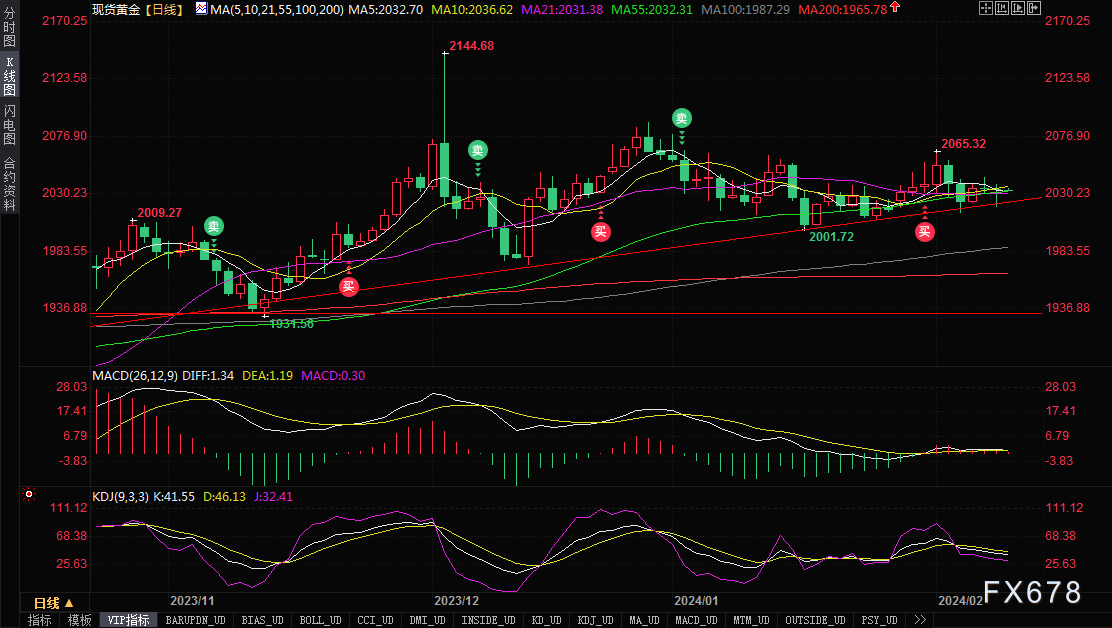1112x628 pixels.
Task: Click the red 买 signal below 2065.32 peak
Action: pos(925,232)
